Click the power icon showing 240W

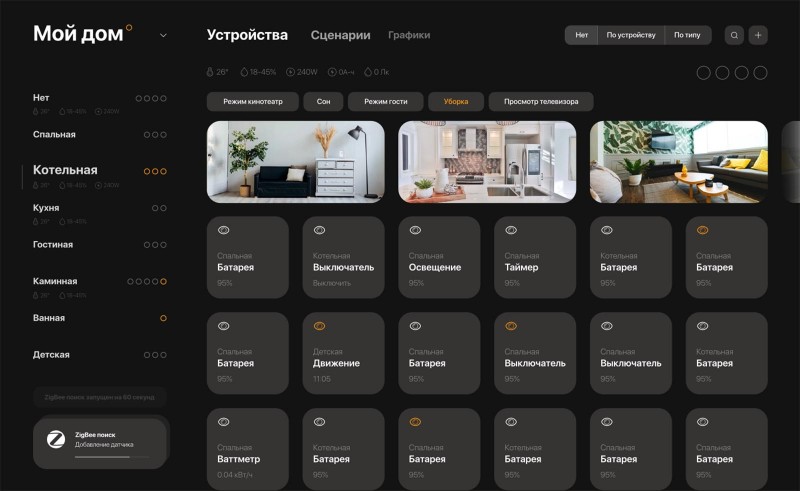[x=290, y=72]
